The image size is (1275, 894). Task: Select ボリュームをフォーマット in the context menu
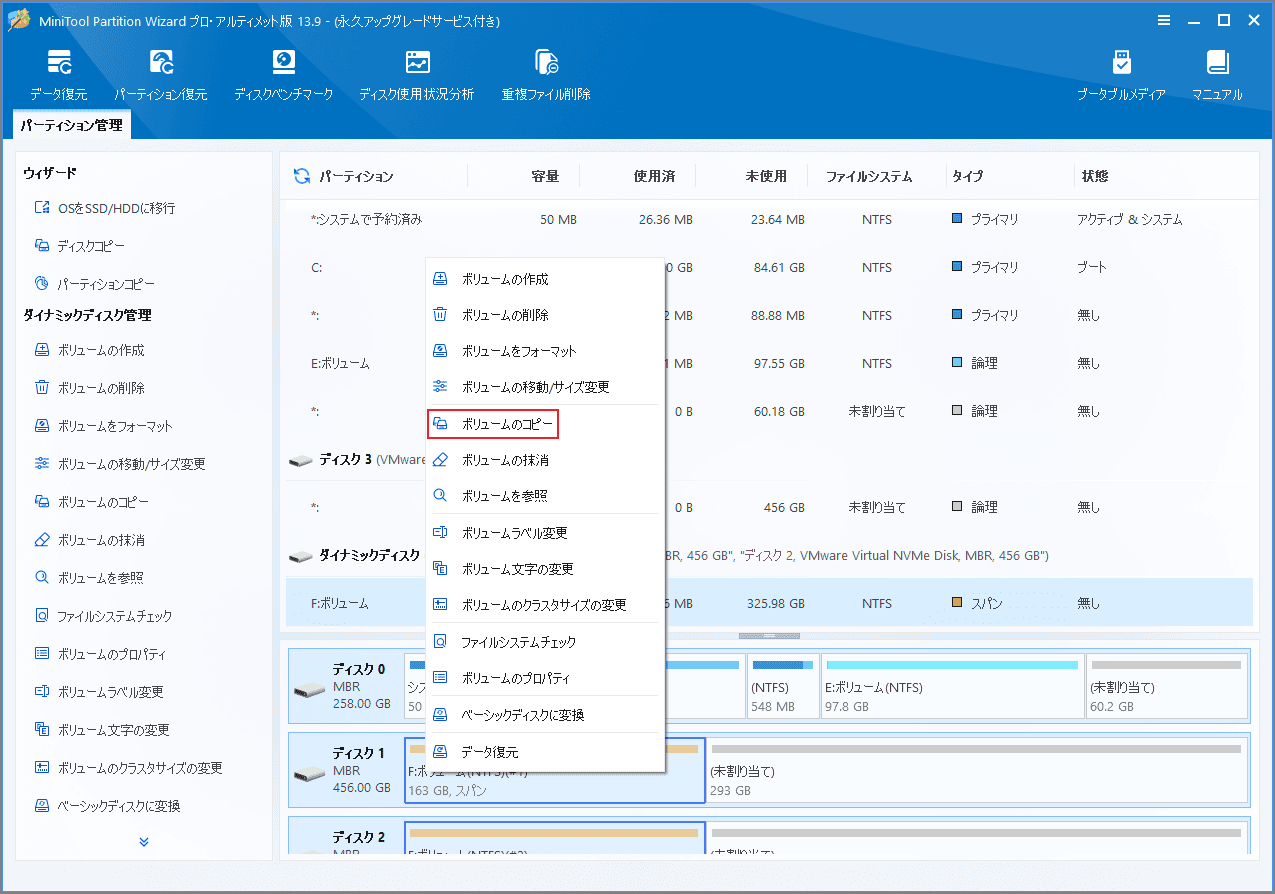(x=545, y=351)
